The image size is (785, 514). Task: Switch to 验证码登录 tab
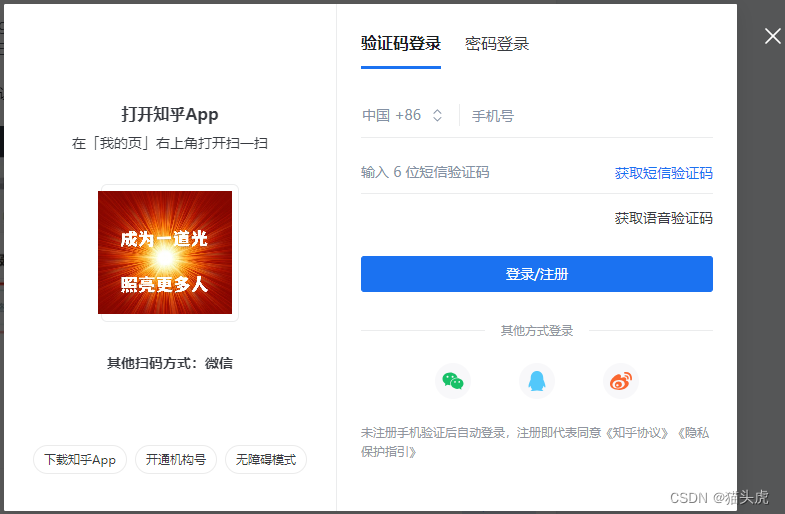tap(401, 44)
